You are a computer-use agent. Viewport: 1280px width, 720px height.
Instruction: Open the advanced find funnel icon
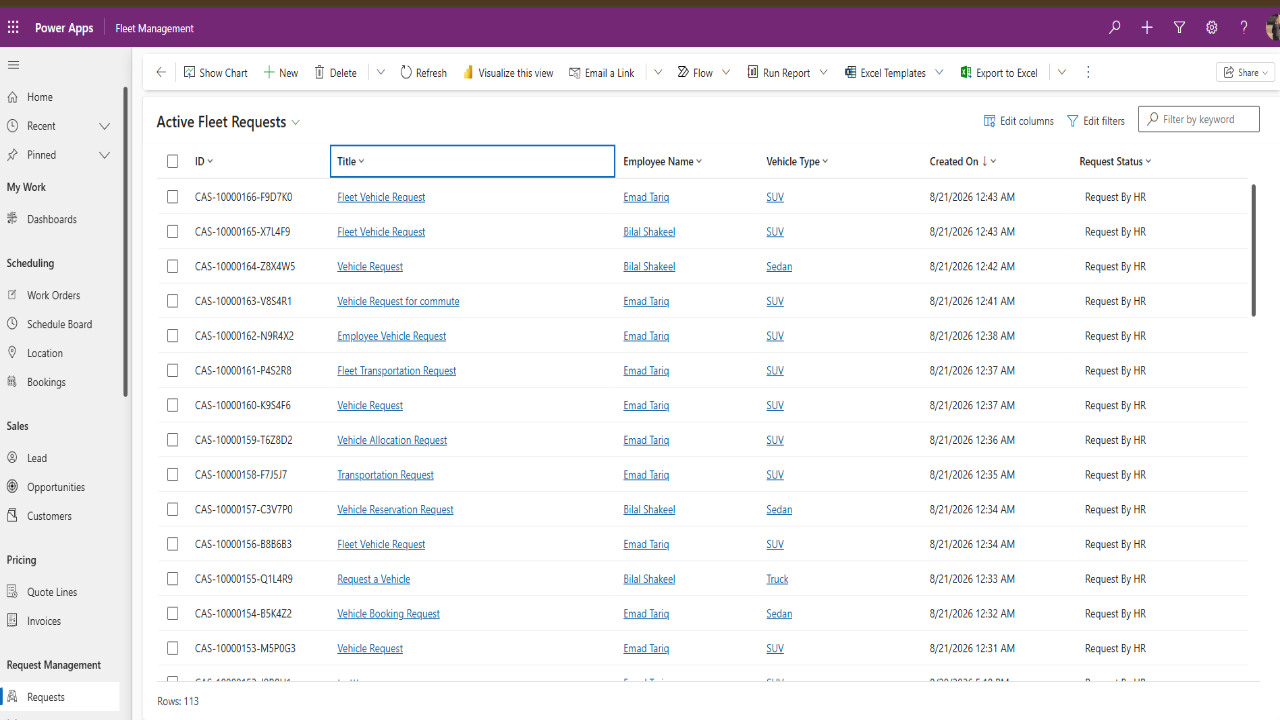[1179, 28]
